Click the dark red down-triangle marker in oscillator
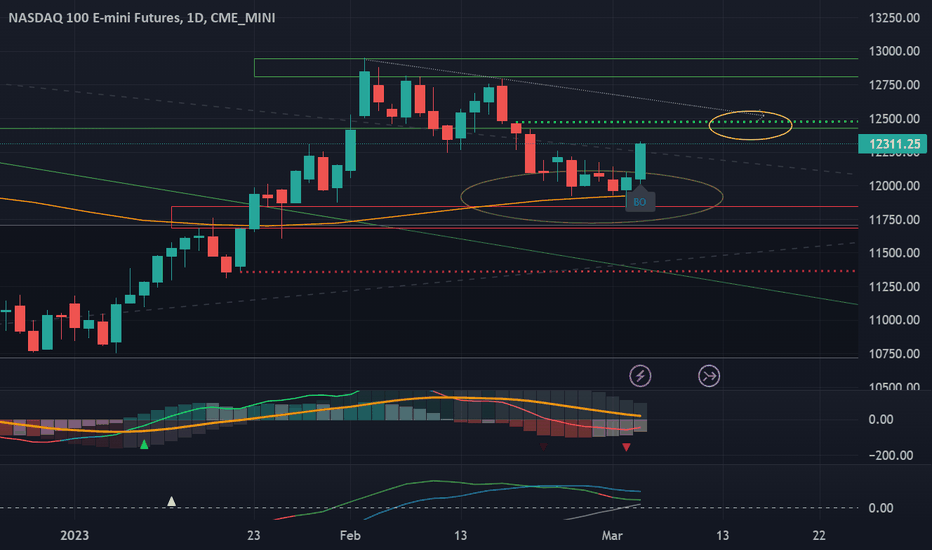The image size is (932, 550). pos(543,446)
